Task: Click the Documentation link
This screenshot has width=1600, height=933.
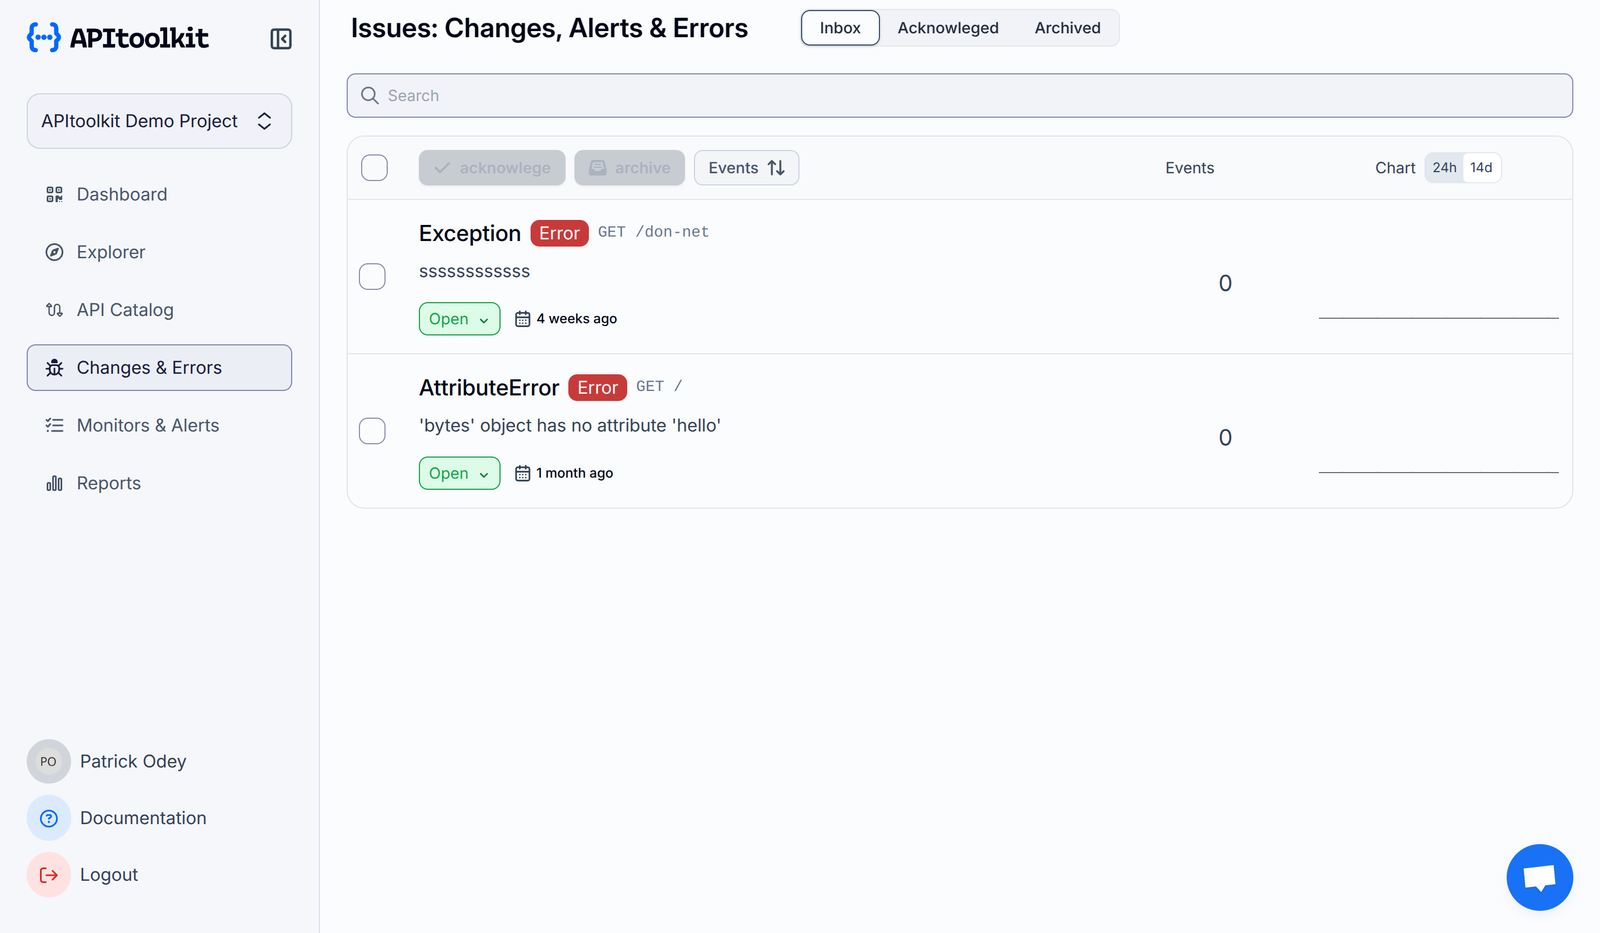Action: [x=142, y=817]
